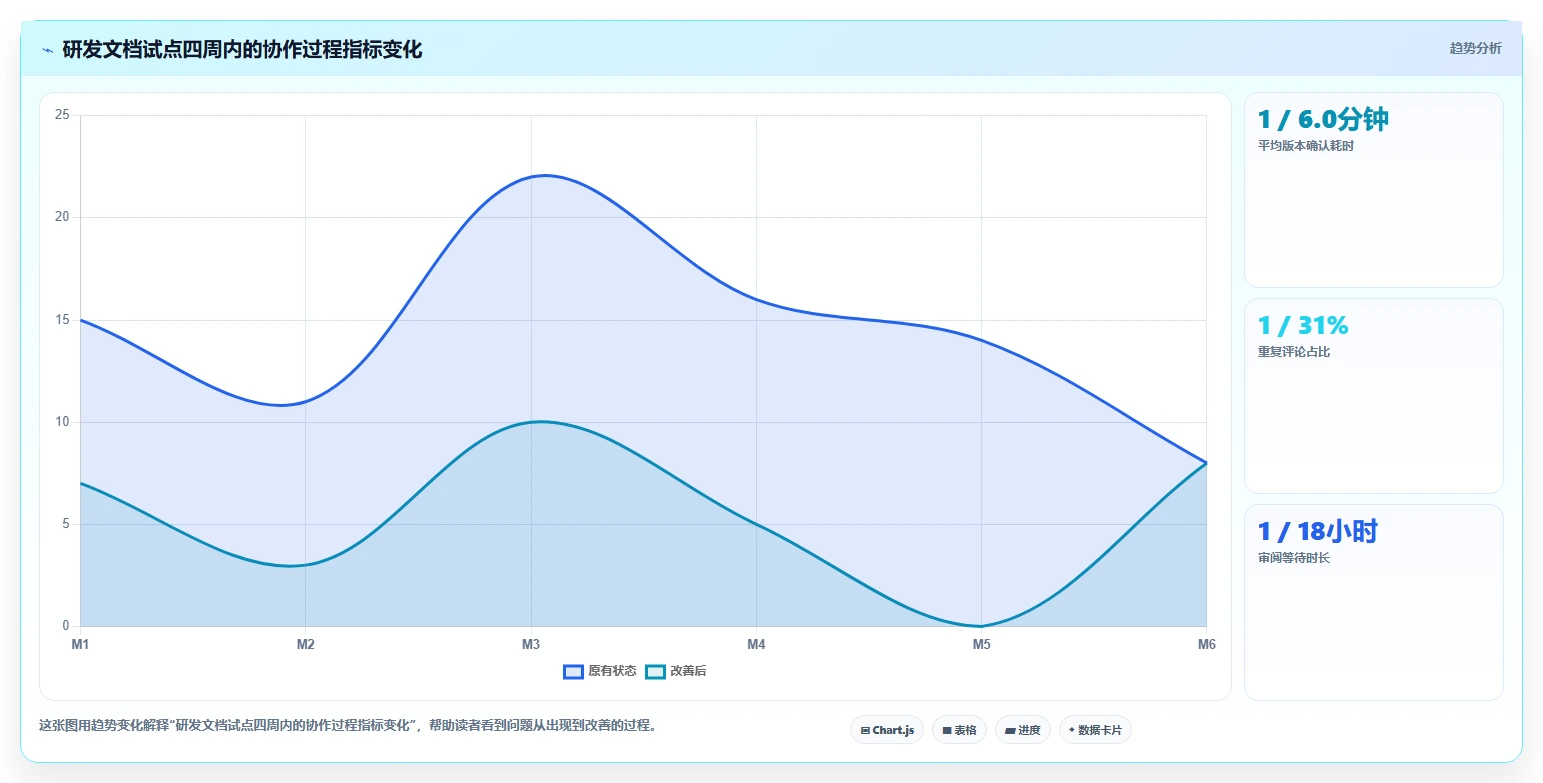Click the M4 x-axis label
1543x783 pixels.
click(x=756, y=645)
